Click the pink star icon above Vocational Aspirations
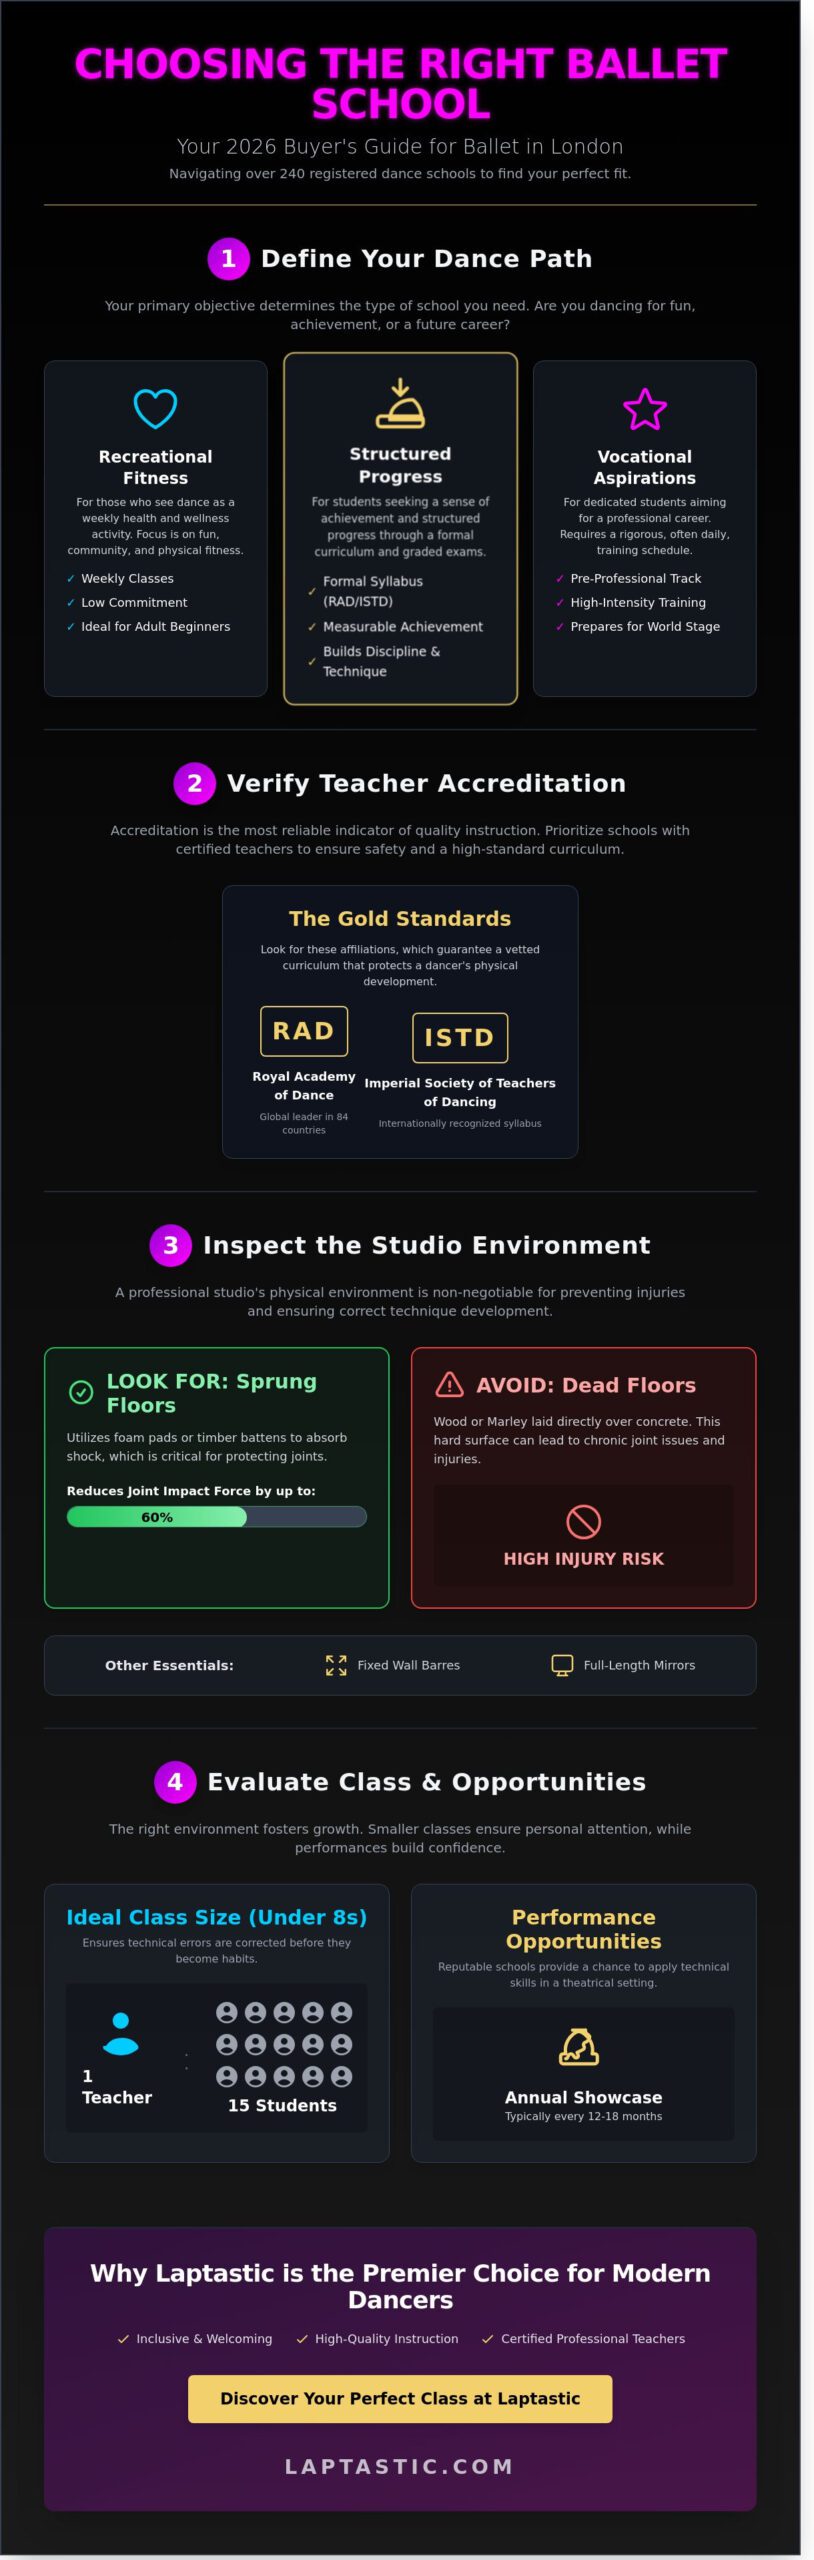The image size is (814, 2560). (x=644, y=408)
